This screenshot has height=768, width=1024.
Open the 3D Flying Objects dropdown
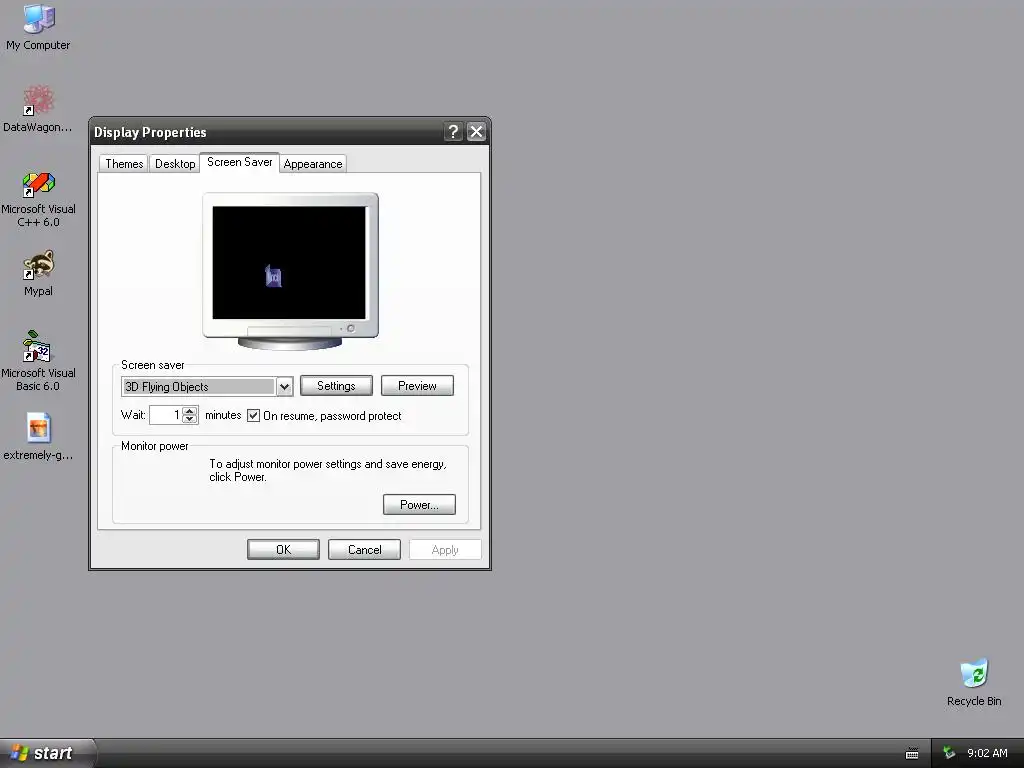(284, 387)
